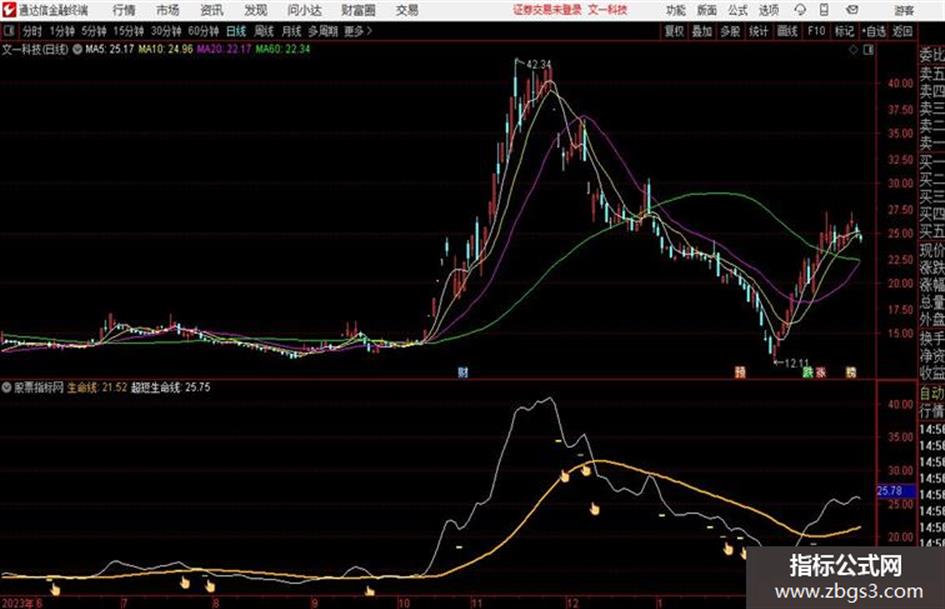945x609 pixels.
Task: Open the mail message icon
Action: [x=852, y=10]
